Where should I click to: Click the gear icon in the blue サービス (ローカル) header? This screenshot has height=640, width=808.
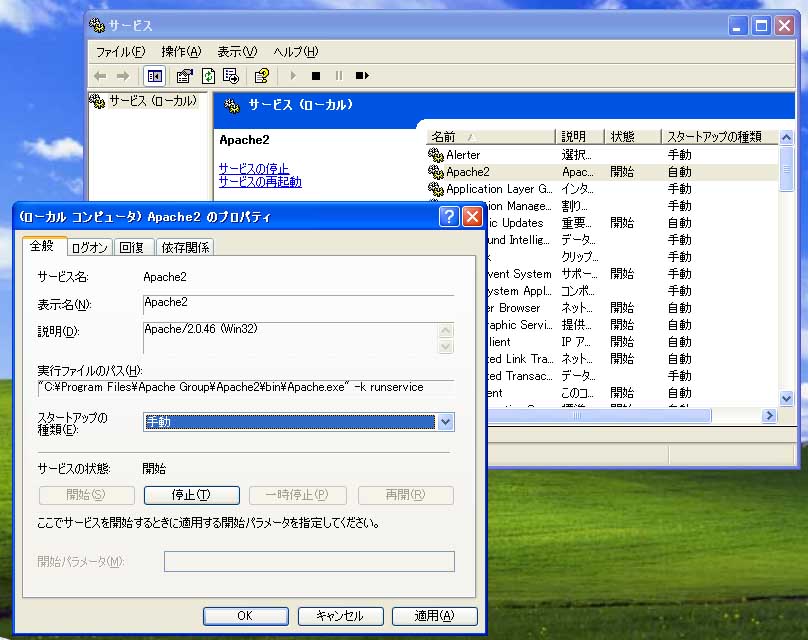pyautogui.click(x=232, y=106)
